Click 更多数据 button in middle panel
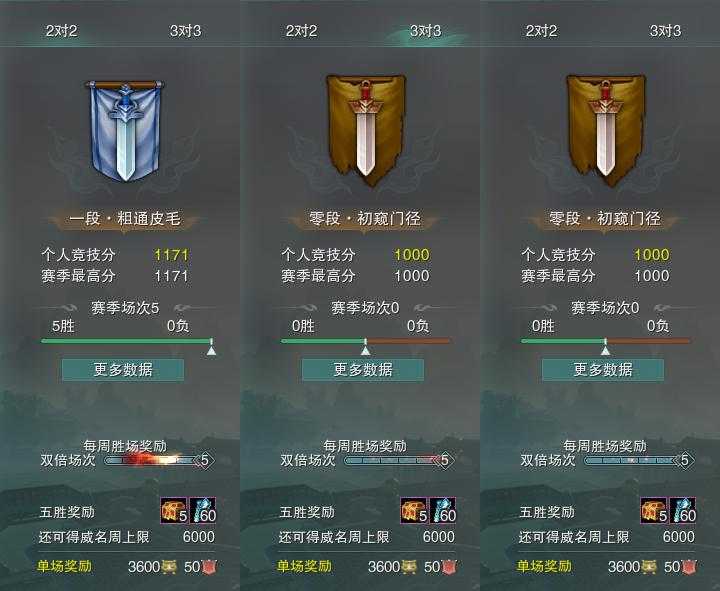Viewport: 720px width, 591px height. [363, 370]
